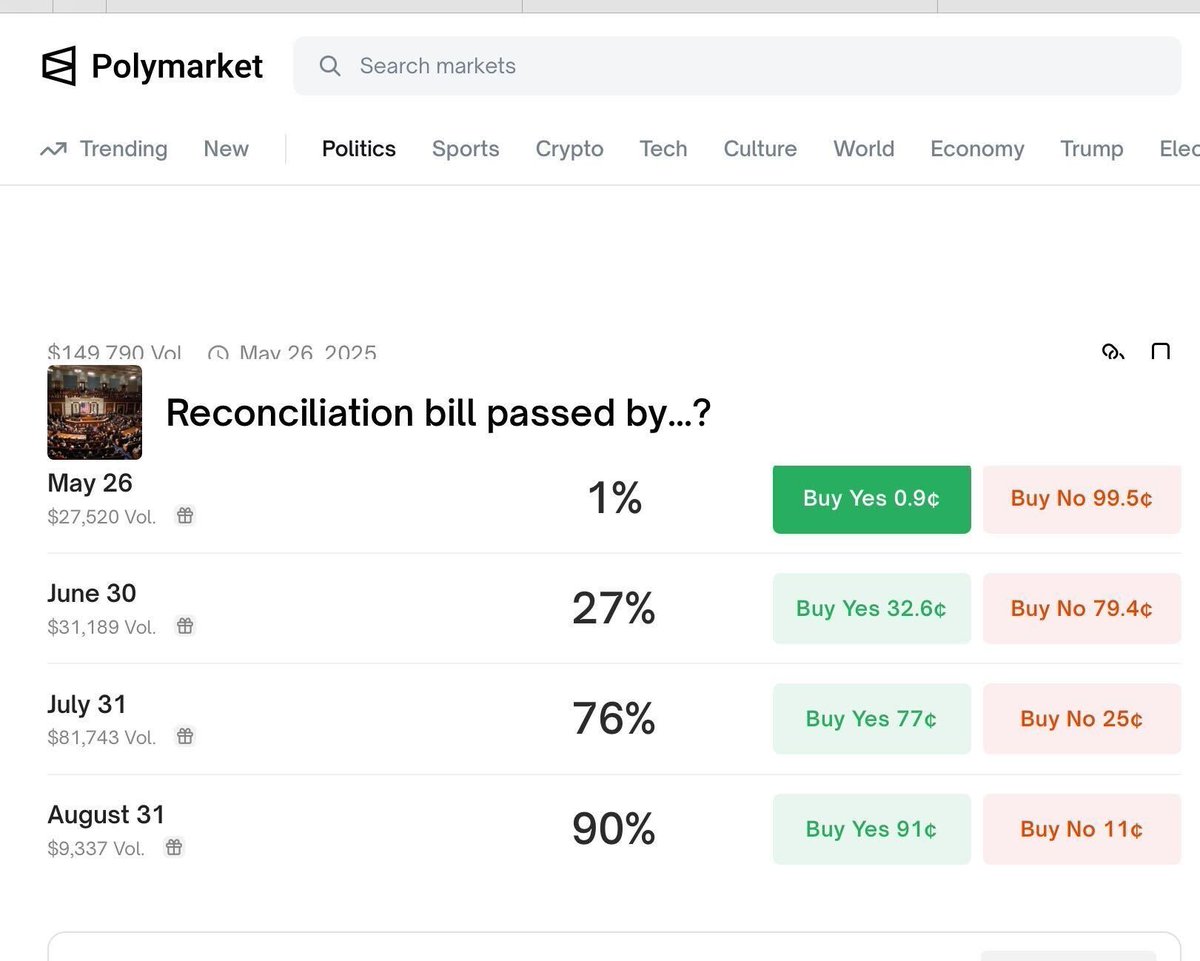Click the $31,189 Vol. text

(102, 627)
